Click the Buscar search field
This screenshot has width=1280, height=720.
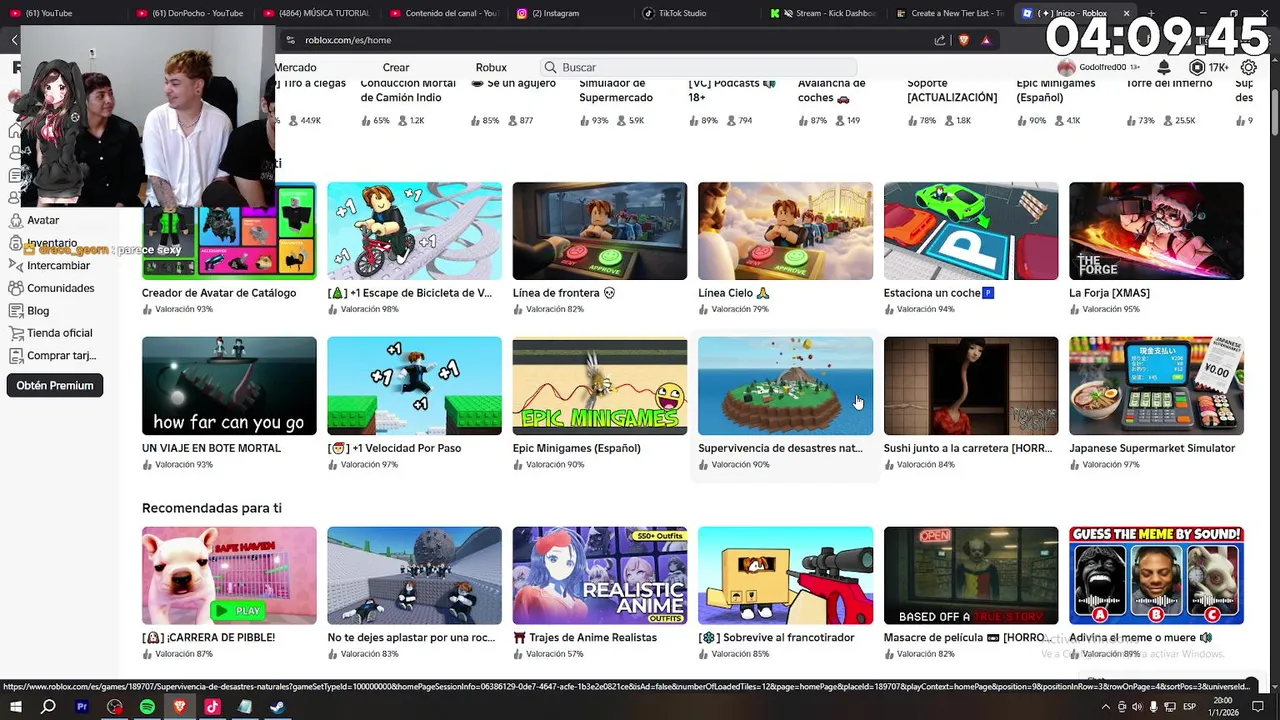point(698,67)
